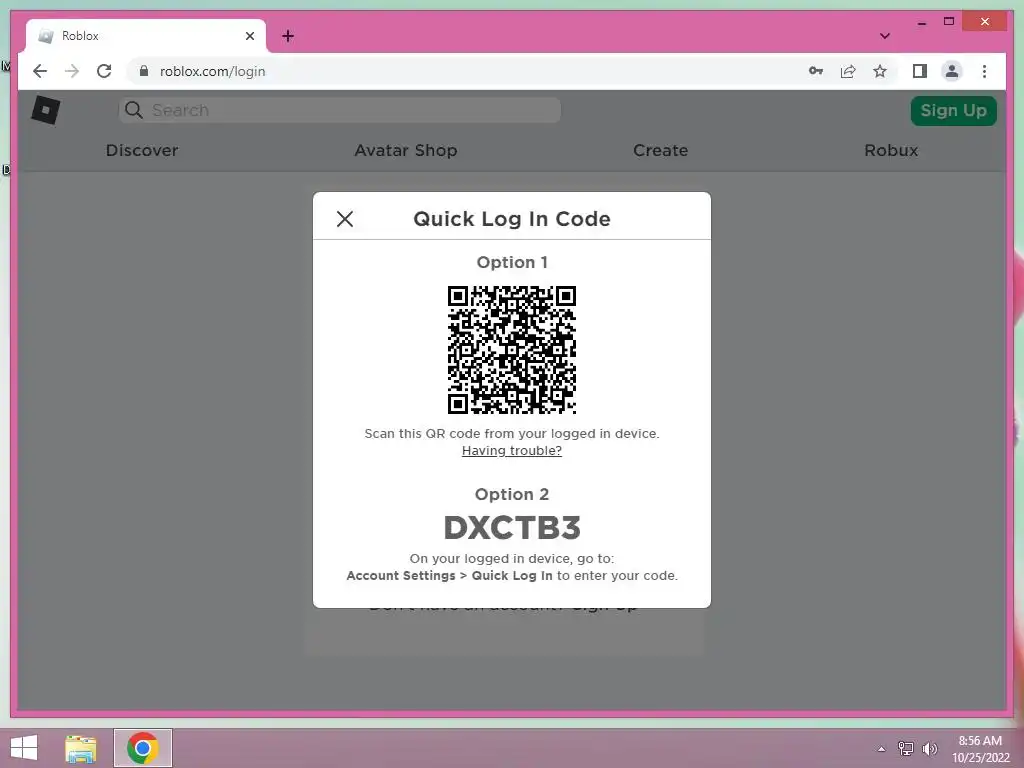Go to the Create section
The image size is (1024, 768).
(x=660, y=150)
